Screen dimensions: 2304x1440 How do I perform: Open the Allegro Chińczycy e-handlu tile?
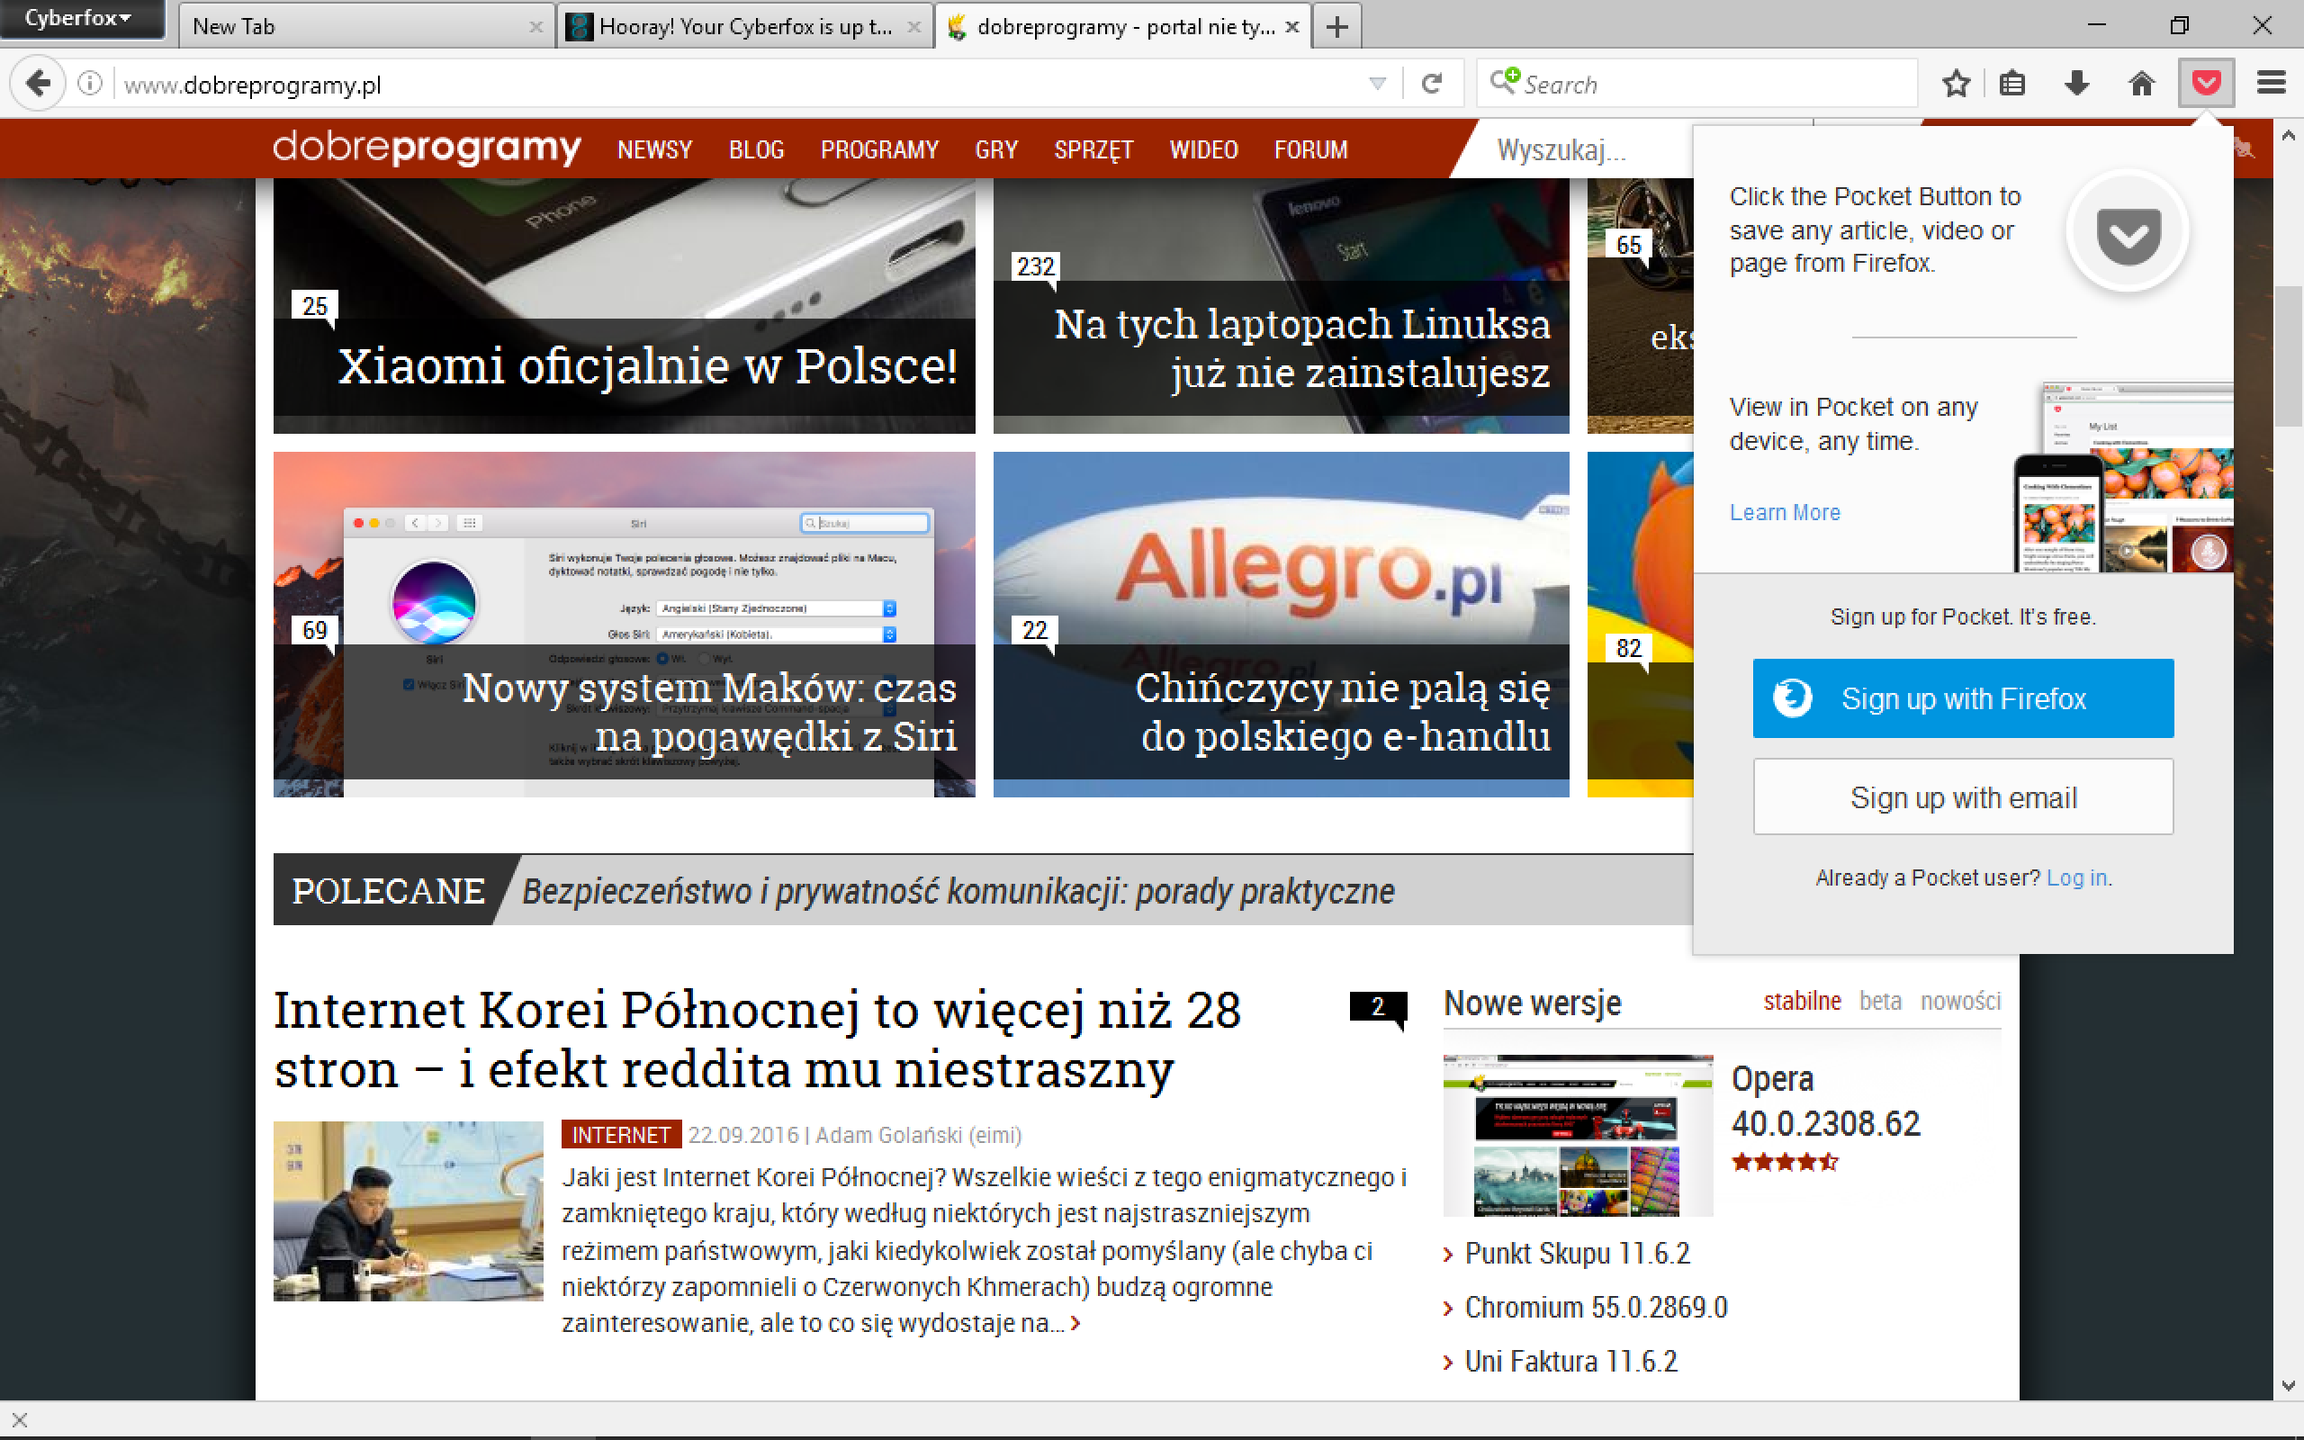(1281, 624)
